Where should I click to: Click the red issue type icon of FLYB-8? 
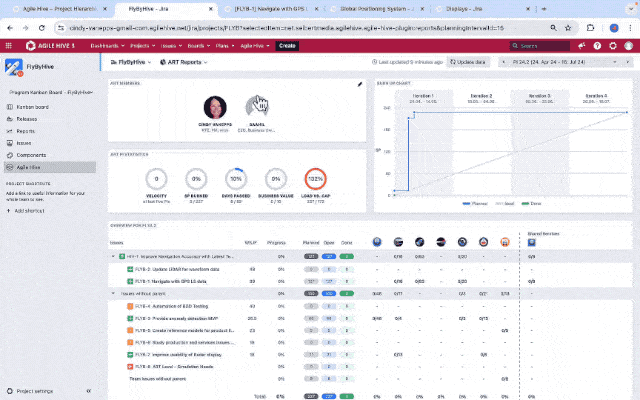tap(130, 367)
